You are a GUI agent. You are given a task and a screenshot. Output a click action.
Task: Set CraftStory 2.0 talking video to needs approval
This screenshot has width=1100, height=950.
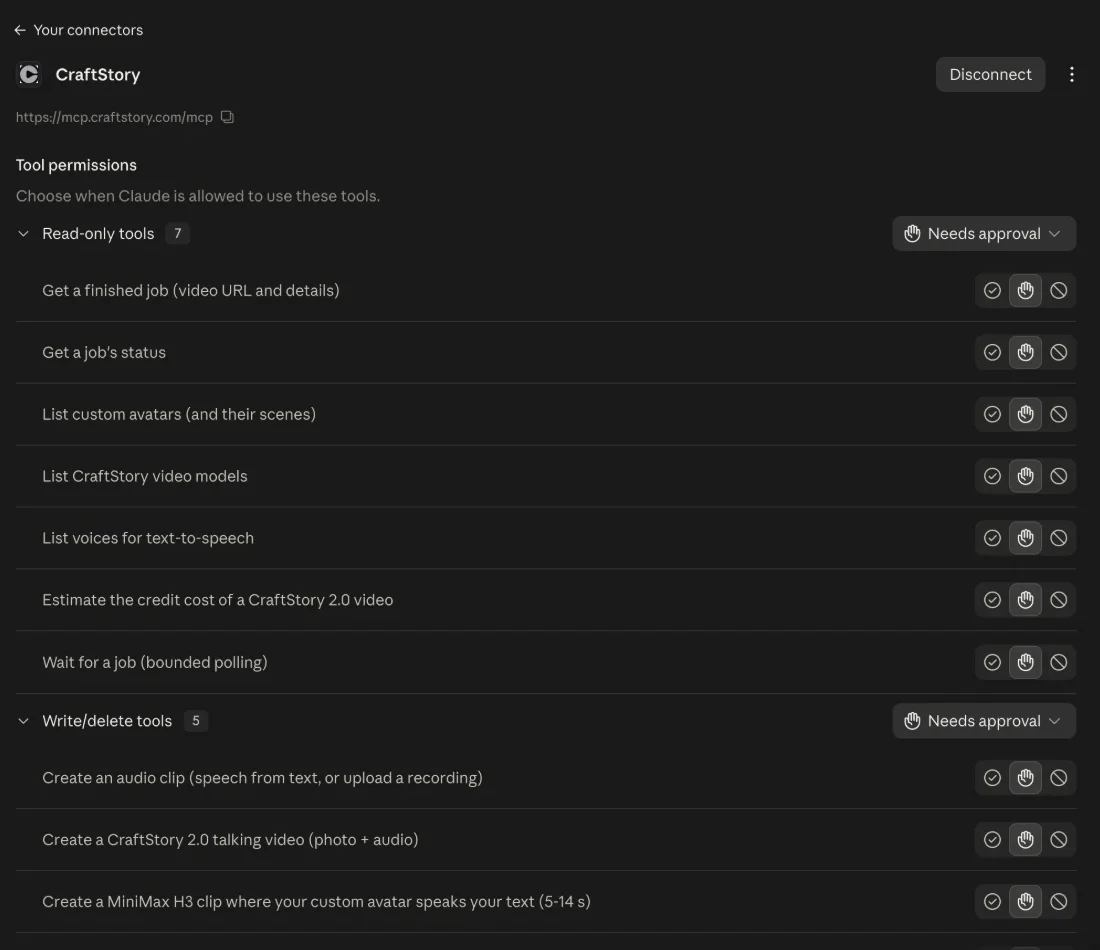(x=1025, y=839)
